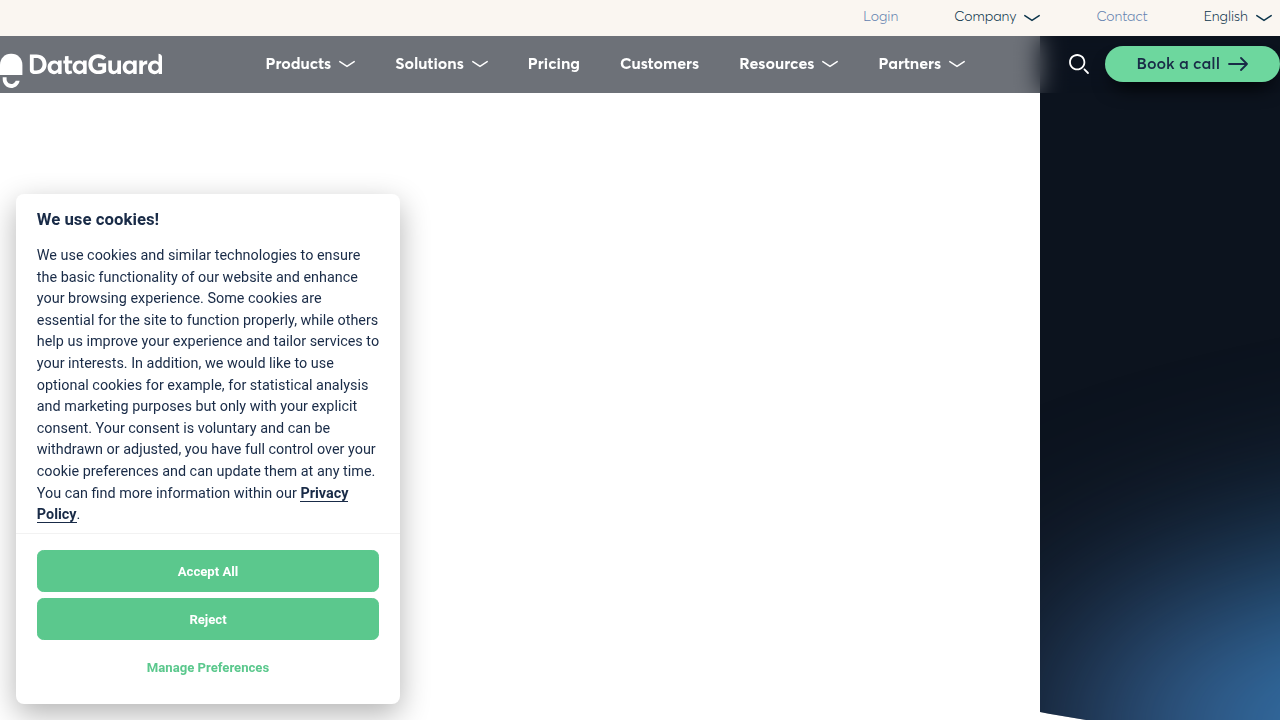
Task: Open the Customers page
Action: pos(659,64)
